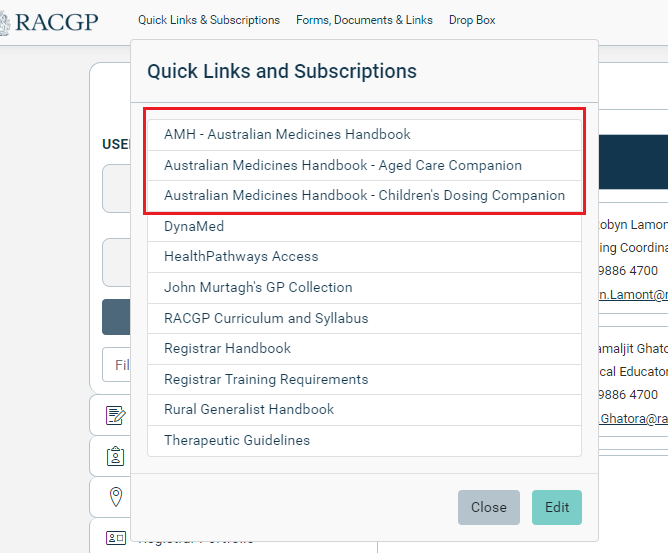669x554 pixels.
Task: Click the RACGP logo
Action: coord(50,21)
